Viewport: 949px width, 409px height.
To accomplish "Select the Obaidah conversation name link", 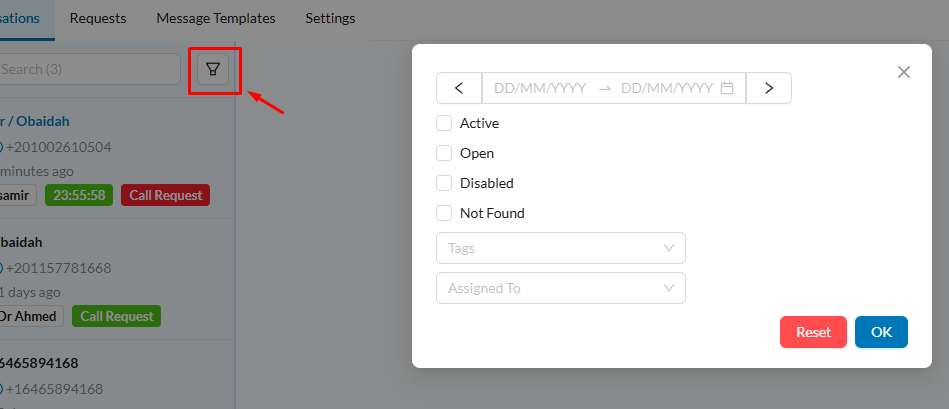I will (x=34, y=121).
